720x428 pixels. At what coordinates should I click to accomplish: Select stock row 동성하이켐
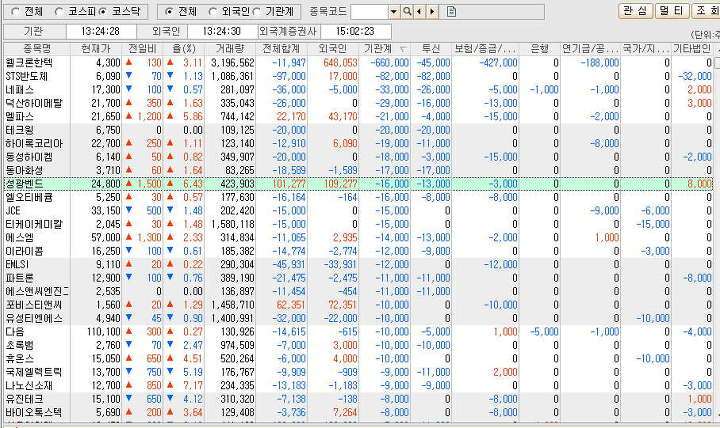coord(358,157)
